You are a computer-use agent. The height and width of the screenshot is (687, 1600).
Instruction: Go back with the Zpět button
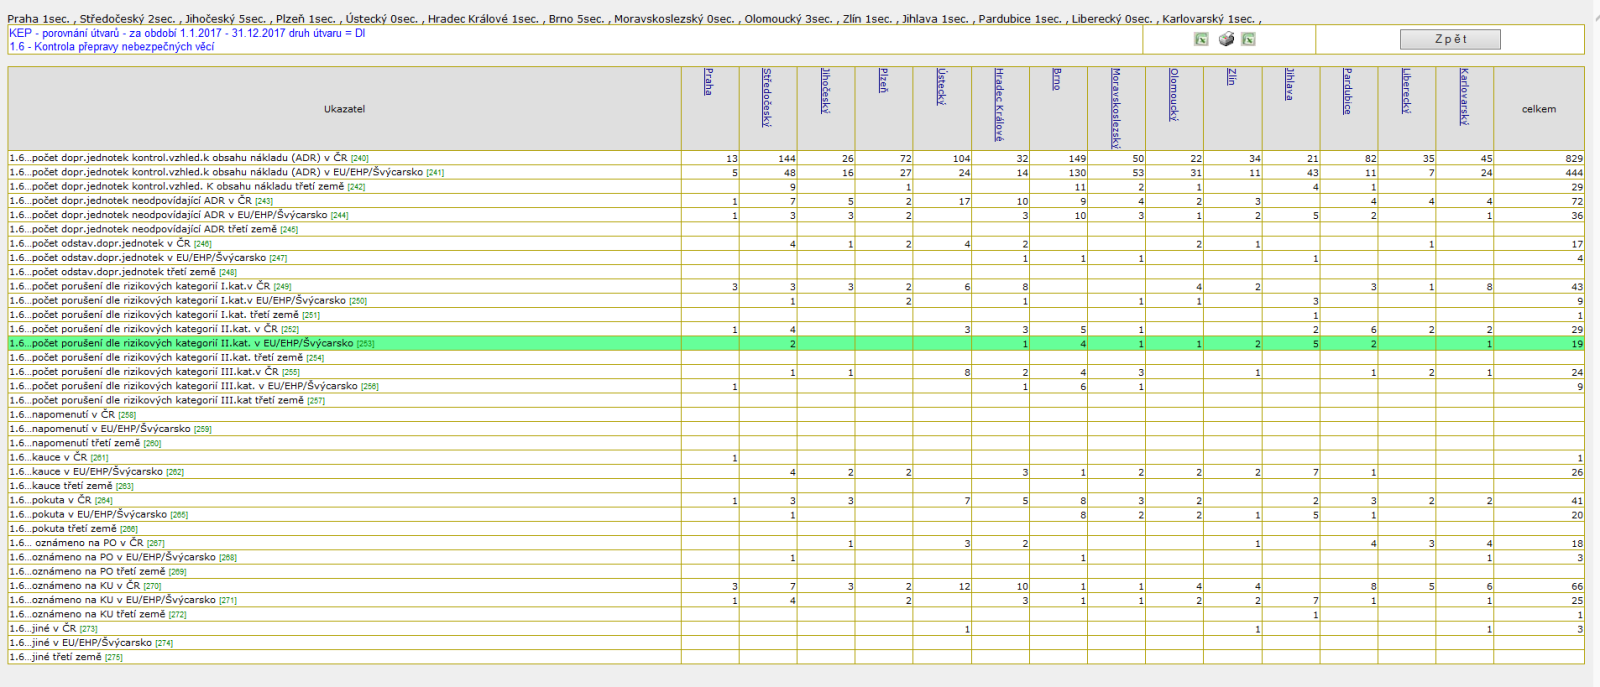tap(1450, 39)
